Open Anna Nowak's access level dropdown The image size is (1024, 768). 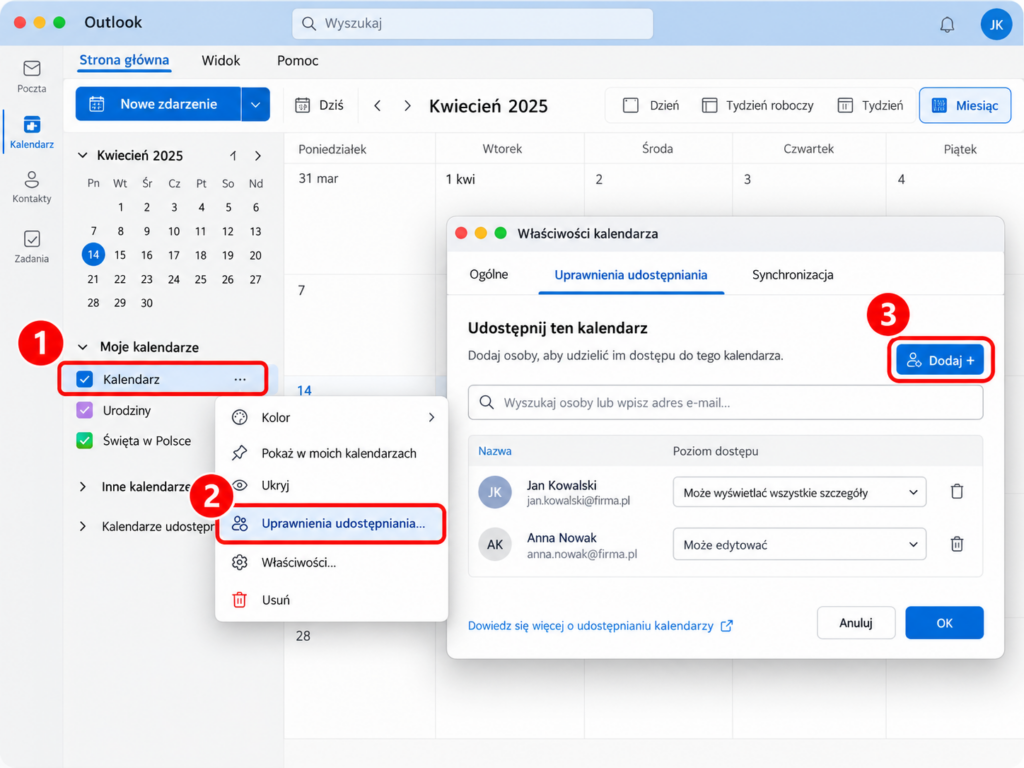[x=799, y=545]
